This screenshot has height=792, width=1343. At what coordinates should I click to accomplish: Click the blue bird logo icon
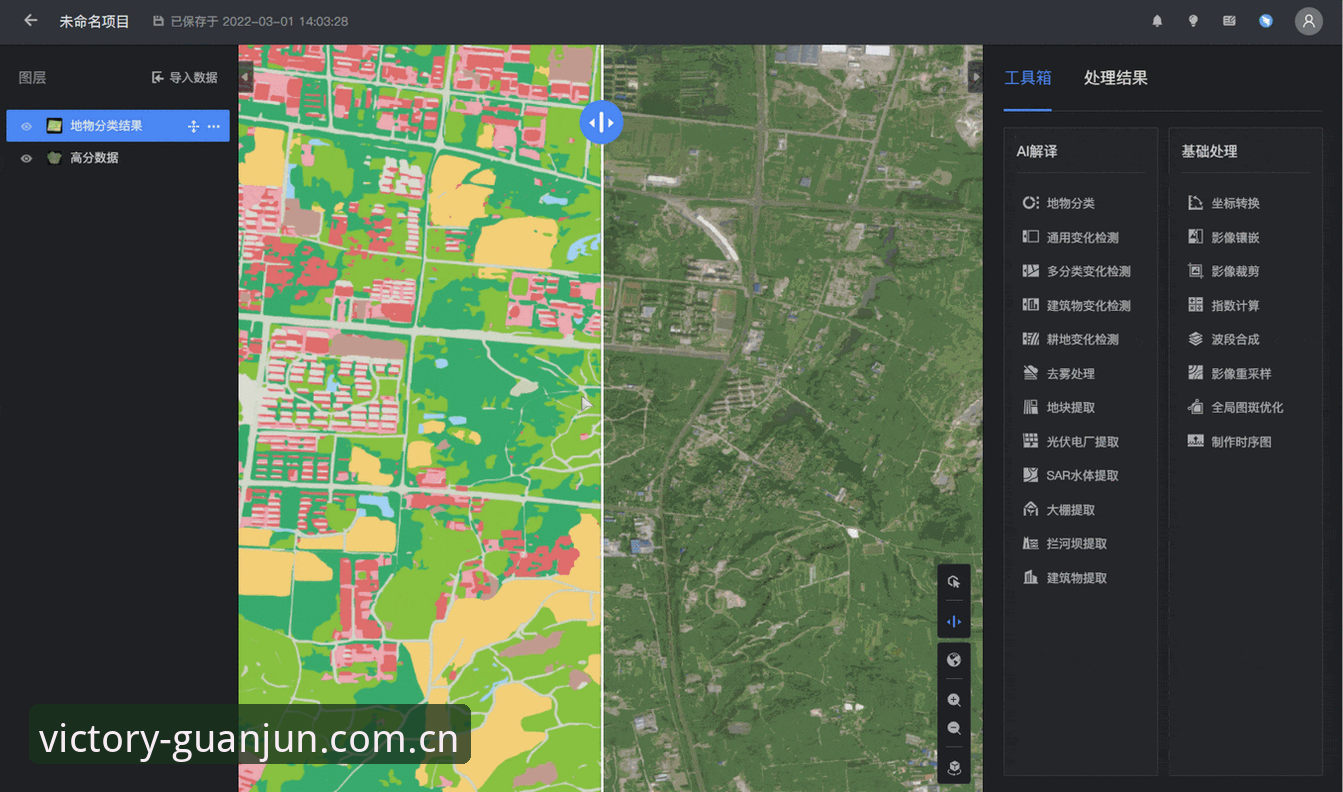pos(1266,21)
